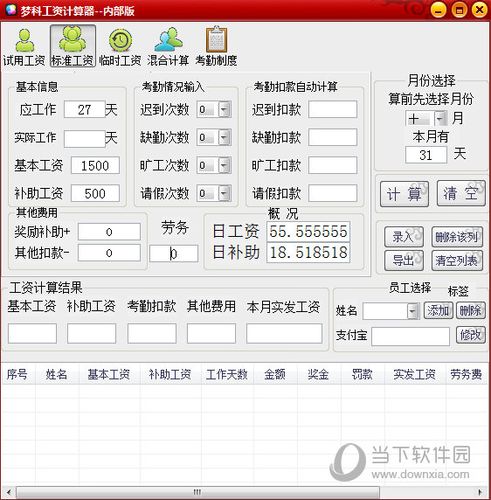Click the 录入 button

coord(404,237)
